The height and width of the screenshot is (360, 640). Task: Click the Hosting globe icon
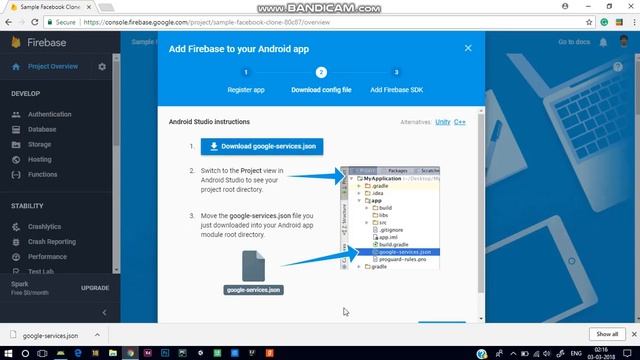point(16,160)
